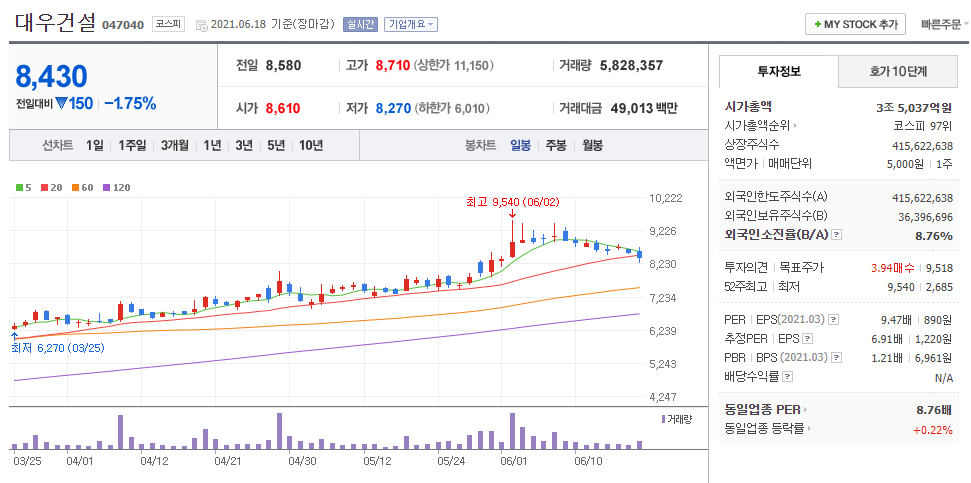Click the 거래대금 value 49,013 백만
The width and height of the screenshot is (971, 483).
point(644,108)
